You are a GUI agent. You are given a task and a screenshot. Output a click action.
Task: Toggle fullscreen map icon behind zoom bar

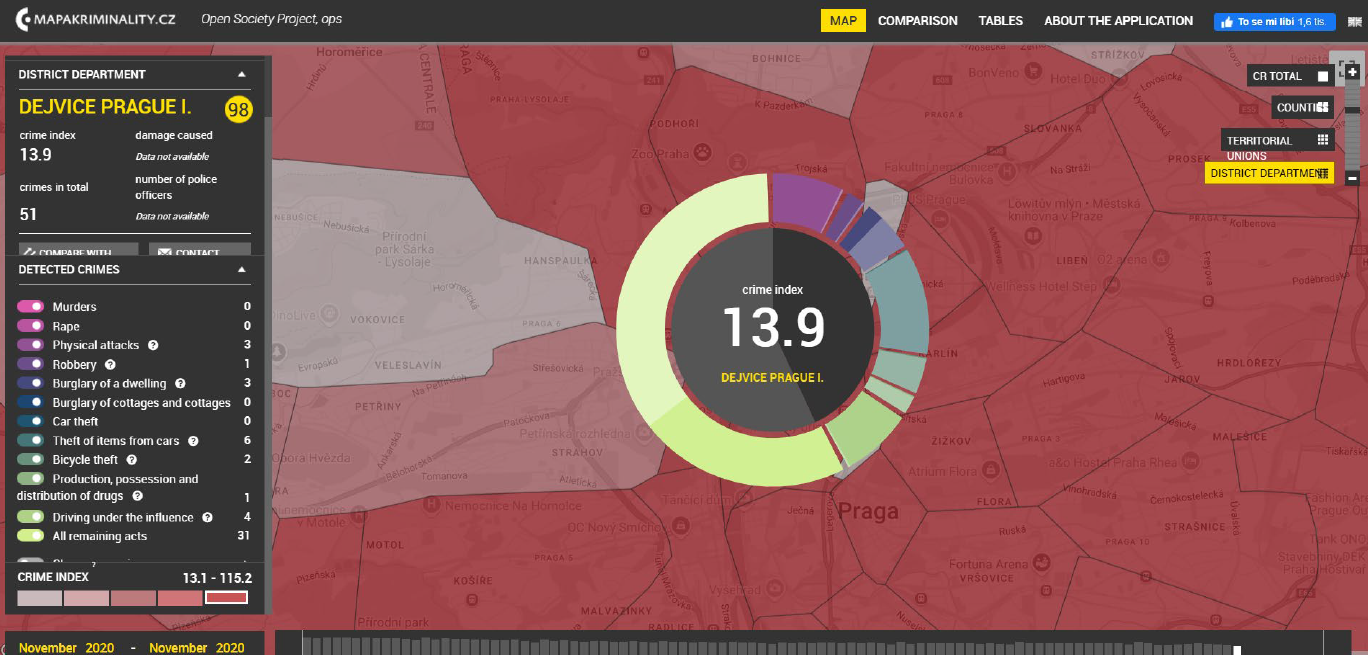[x=1346, y=69]
